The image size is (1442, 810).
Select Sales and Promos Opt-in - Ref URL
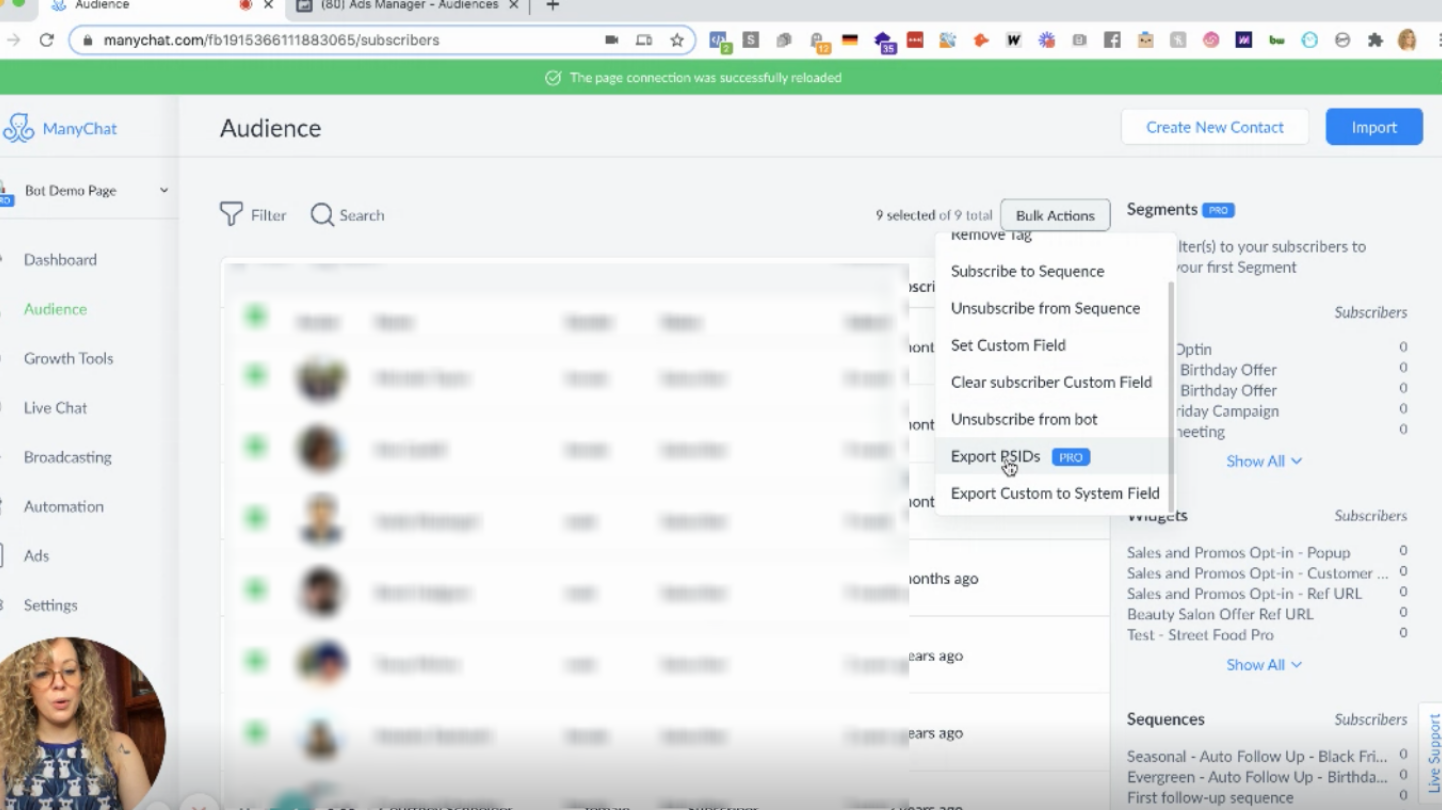pos(1244,593)
